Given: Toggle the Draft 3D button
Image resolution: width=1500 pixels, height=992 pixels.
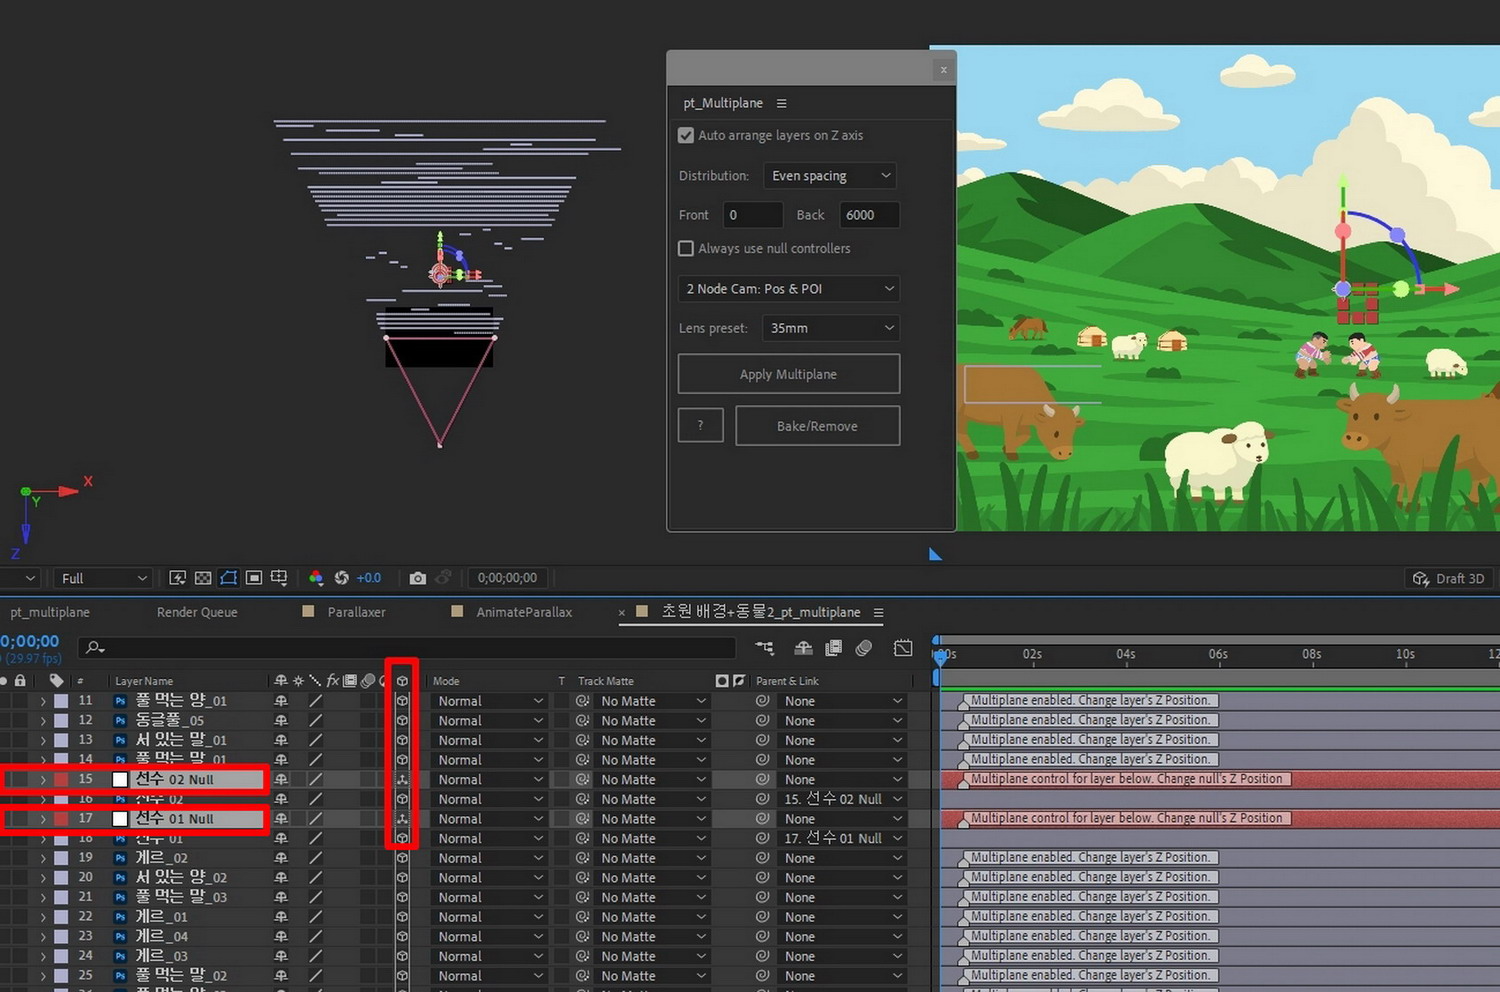Looking at the screenshot, I should tap(1448, 578).
